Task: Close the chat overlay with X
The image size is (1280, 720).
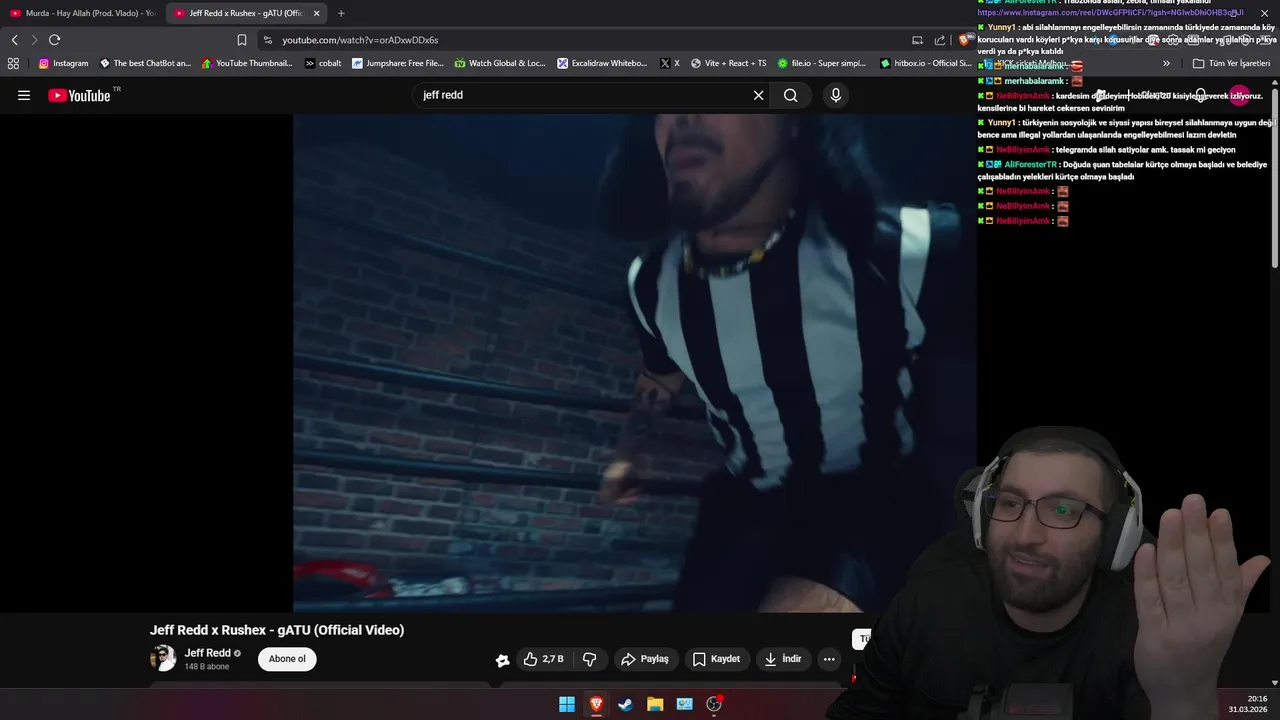Action: [1264, 13]
